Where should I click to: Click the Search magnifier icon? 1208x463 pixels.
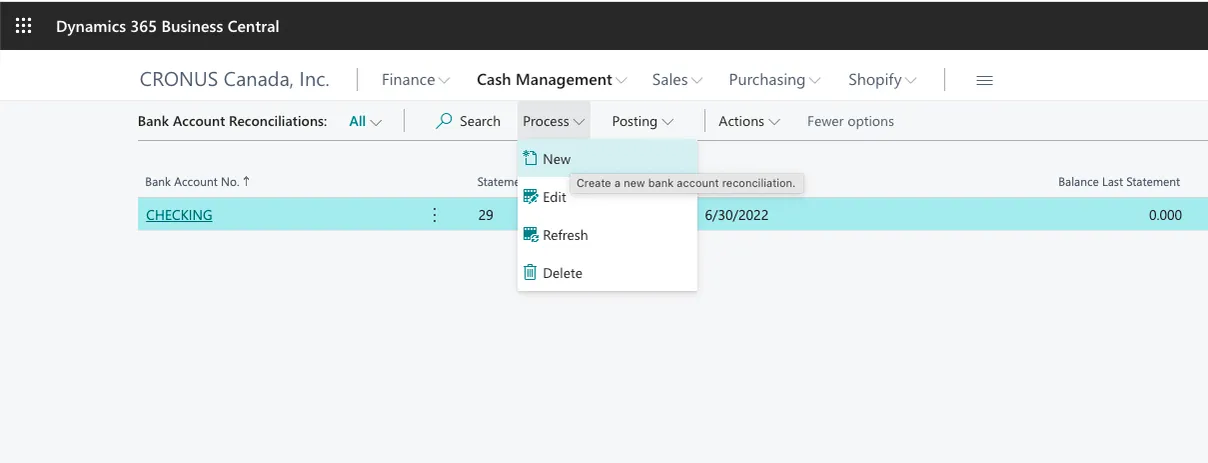coord(444,121)
